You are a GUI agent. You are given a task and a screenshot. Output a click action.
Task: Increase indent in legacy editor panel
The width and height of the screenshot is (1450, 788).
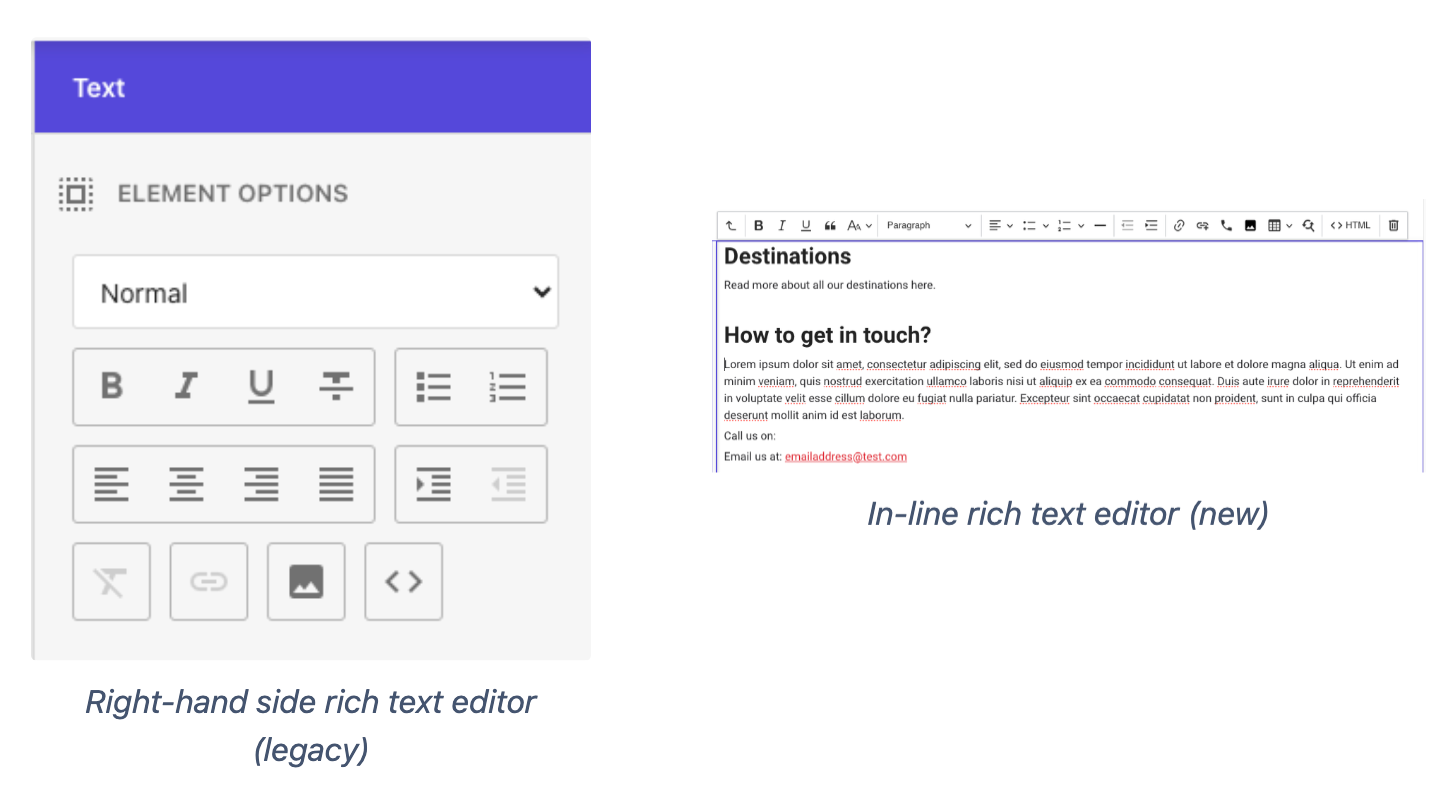click(434, 484)
